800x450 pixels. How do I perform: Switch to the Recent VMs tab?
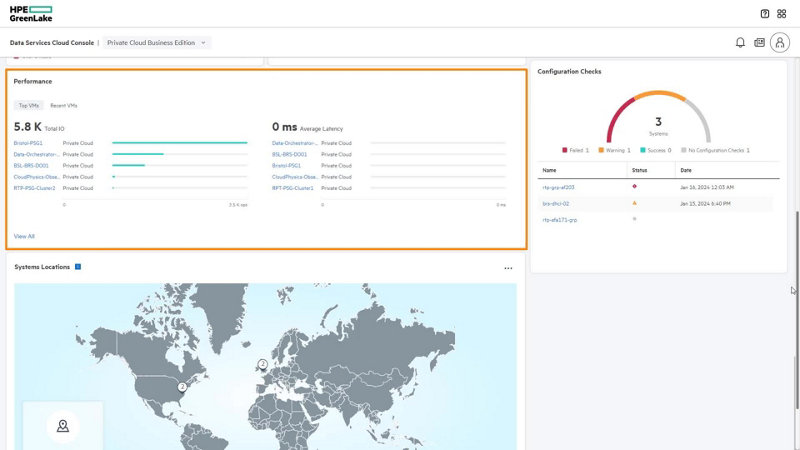pos(64,106)
